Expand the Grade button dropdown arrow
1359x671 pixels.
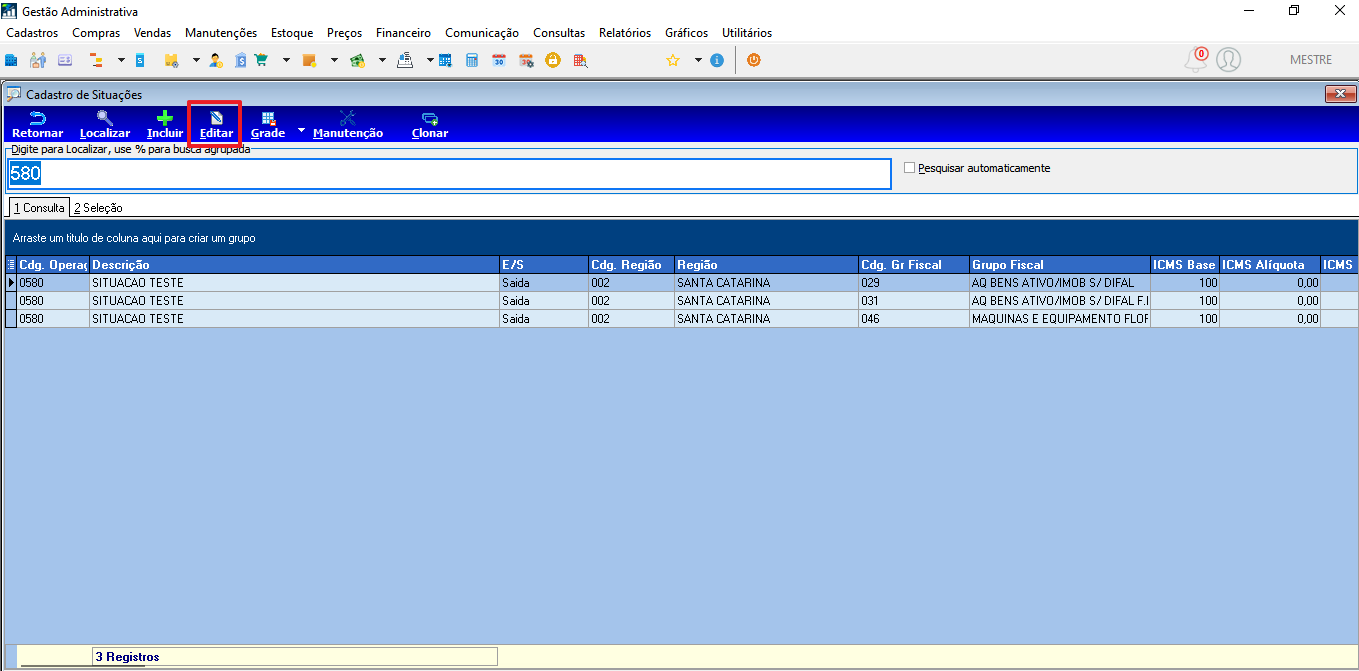(301, 130)
